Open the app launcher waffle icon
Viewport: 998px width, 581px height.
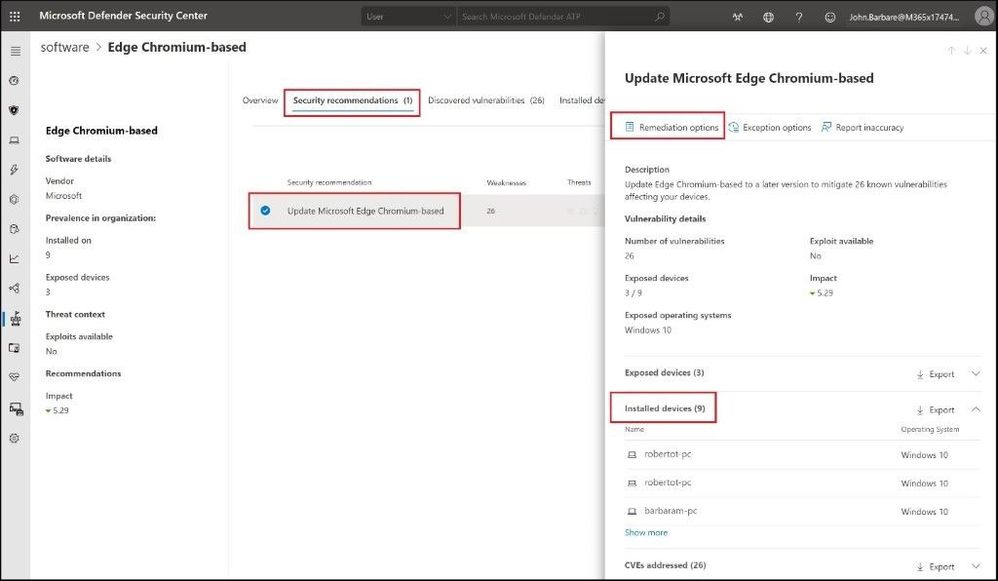click(x=15, y=17)
